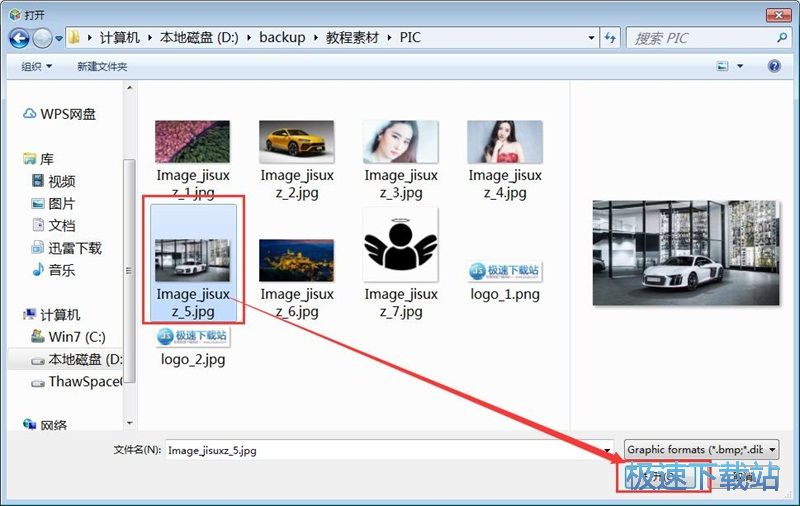Click the search magnifier icon
The image size is (800, 506).
(x=782, y=38)
